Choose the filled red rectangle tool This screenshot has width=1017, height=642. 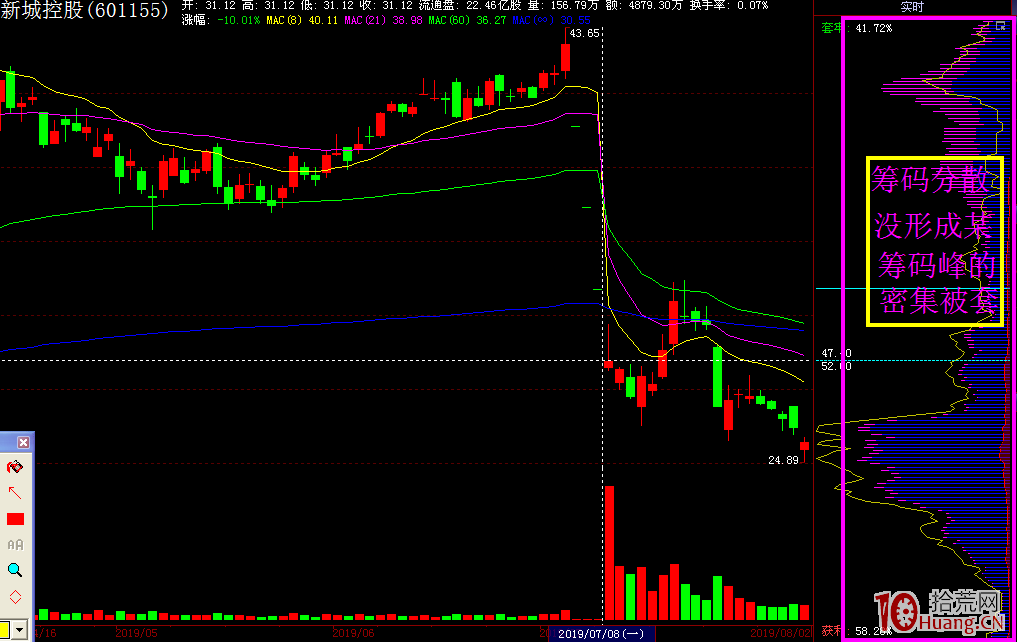point(15,519)
